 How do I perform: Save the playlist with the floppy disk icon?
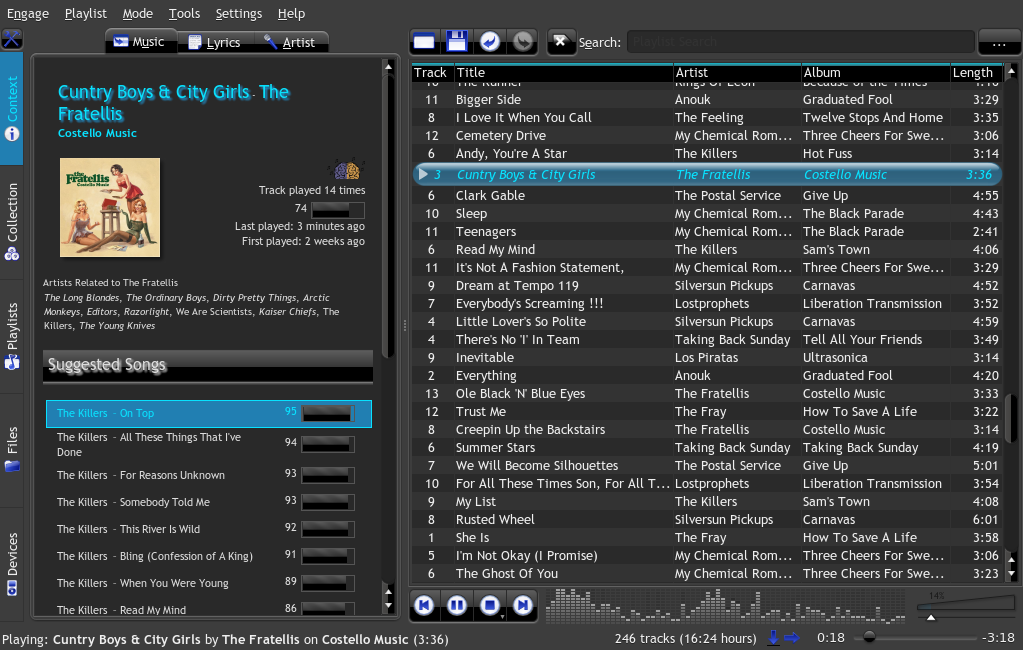[x=457, y=42]
